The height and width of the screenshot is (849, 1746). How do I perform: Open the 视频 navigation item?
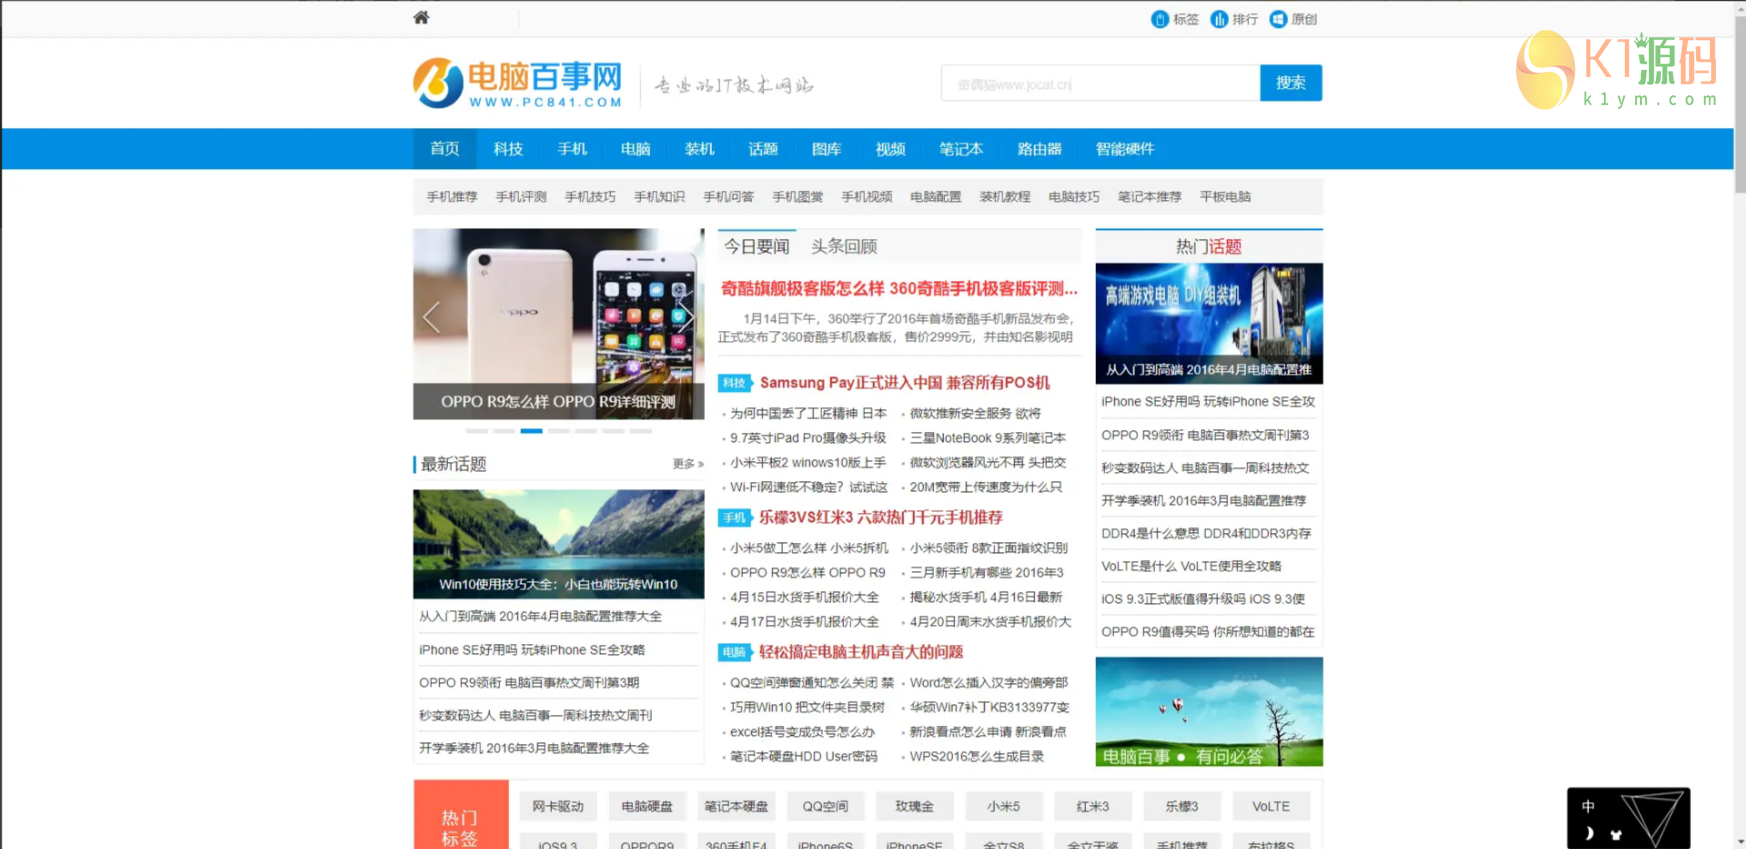pos(890,149)
